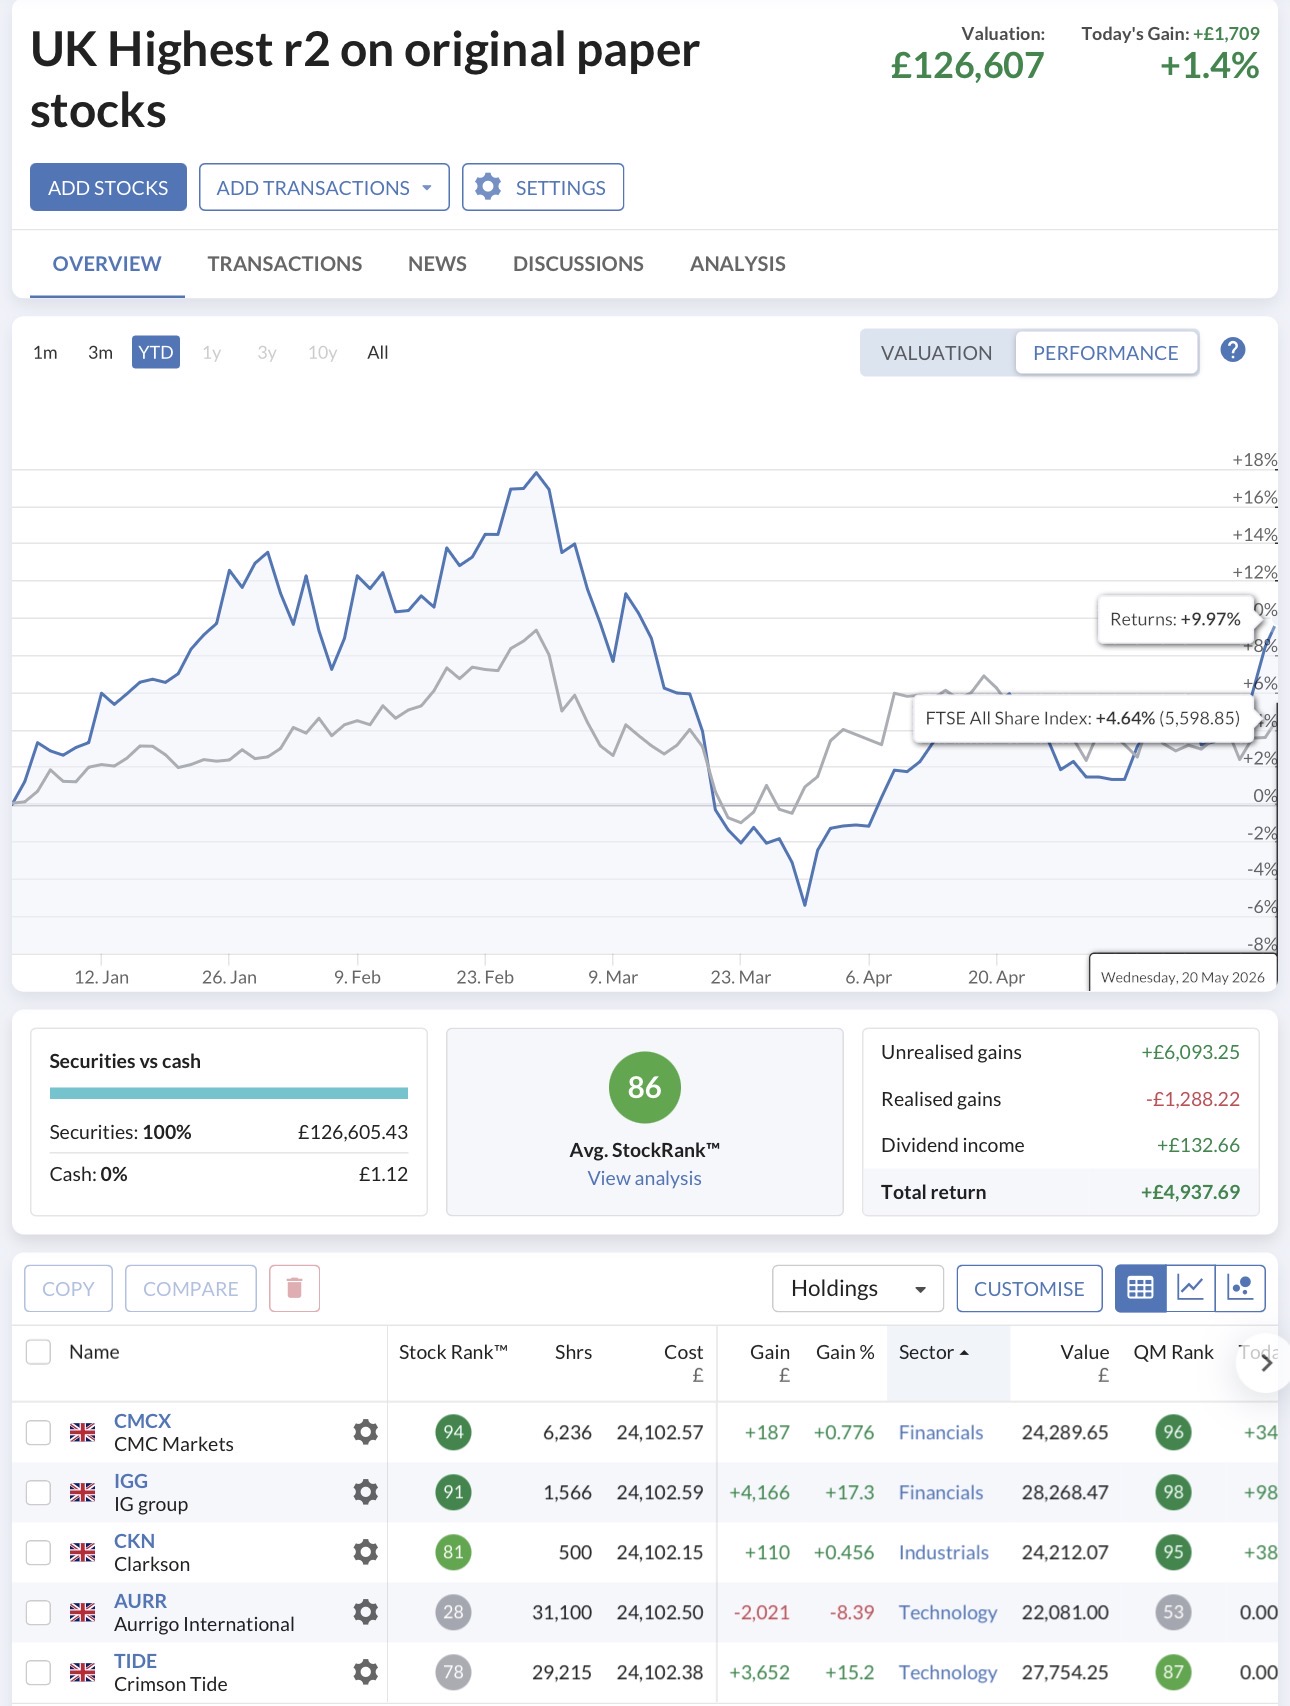Click the IGG QM Rank 98 badge
Image resolution: width=1290 pixels, height=1706 pixels.
(1173, 1492)
